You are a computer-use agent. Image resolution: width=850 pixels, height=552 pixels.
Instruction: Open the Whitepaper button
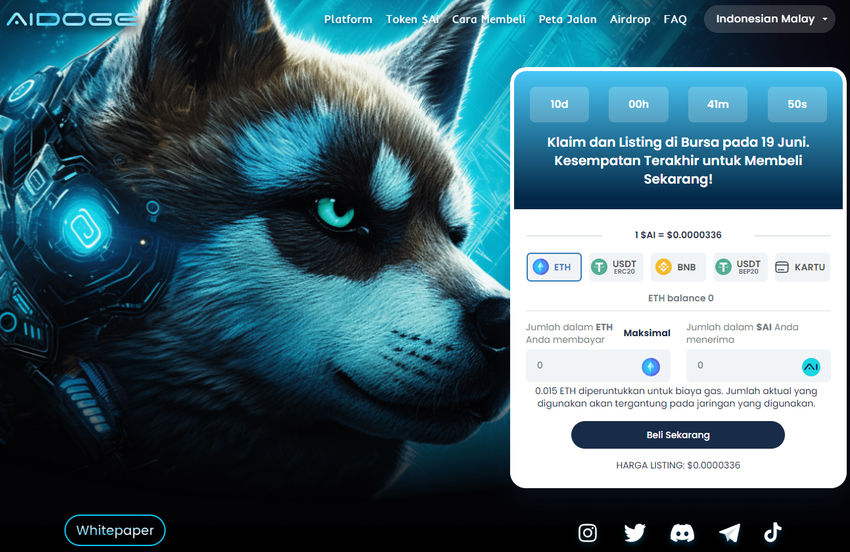pyautogui.click(x=115, y=530)
